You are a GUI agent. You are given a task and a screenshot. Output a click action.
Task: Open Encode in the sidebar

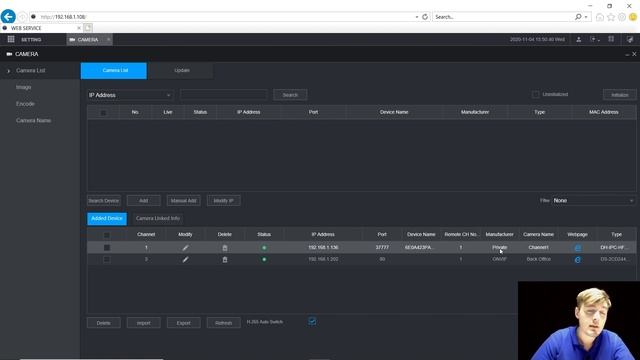click(25, 104)
